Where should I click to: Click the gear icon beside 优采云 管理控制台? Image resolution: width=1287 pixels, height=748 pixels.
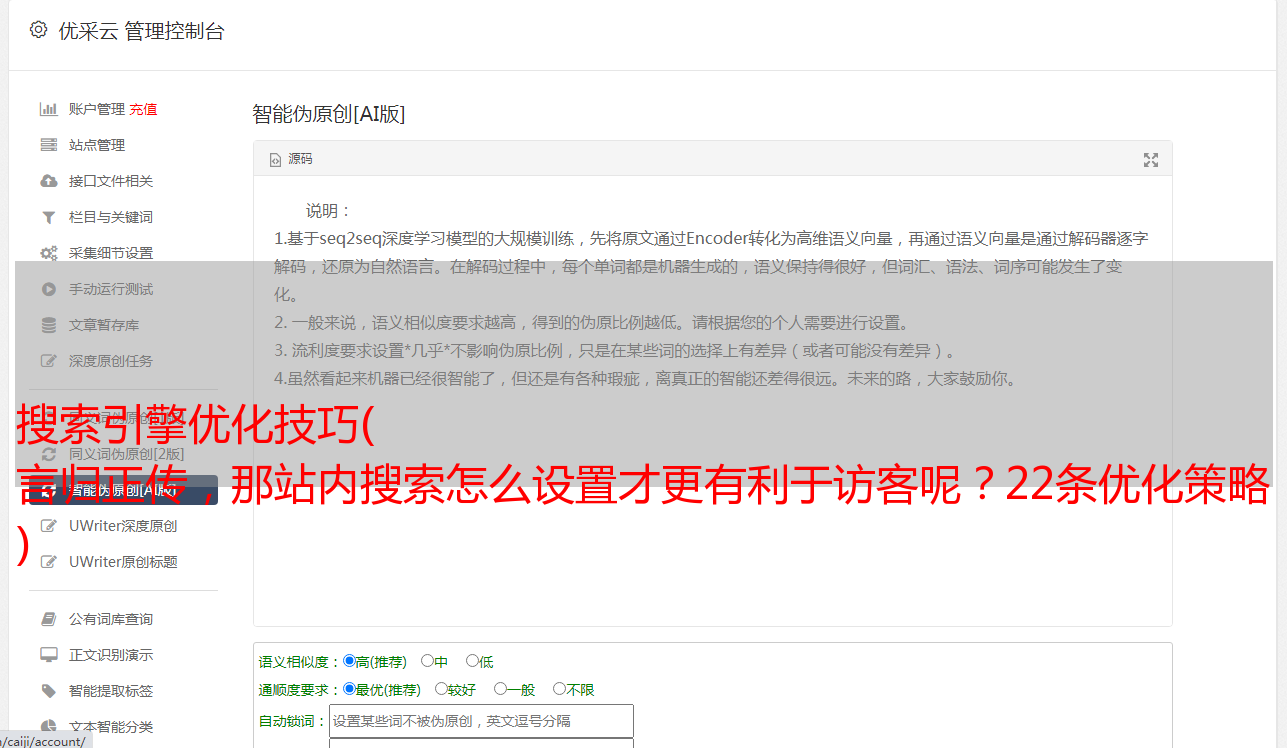[x=38, y=30]
